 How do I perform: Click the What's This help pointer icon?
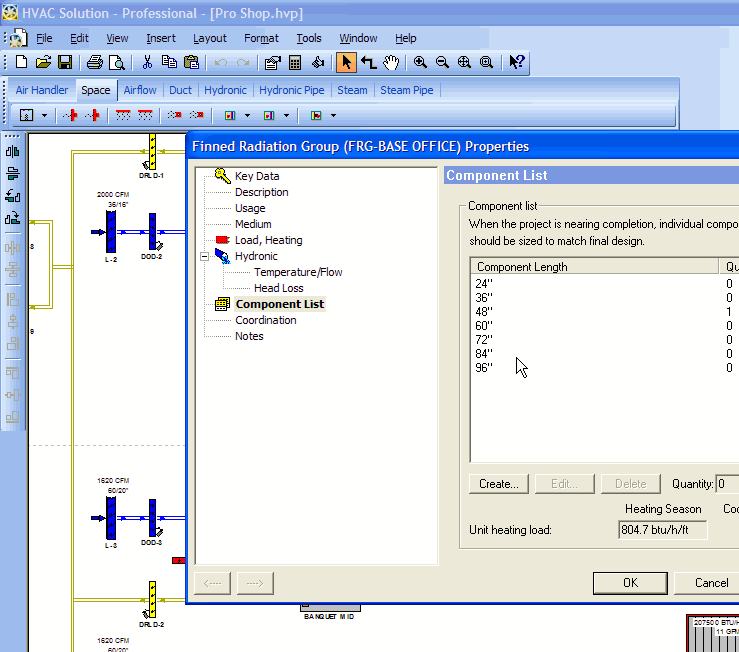tap(517, 62)
